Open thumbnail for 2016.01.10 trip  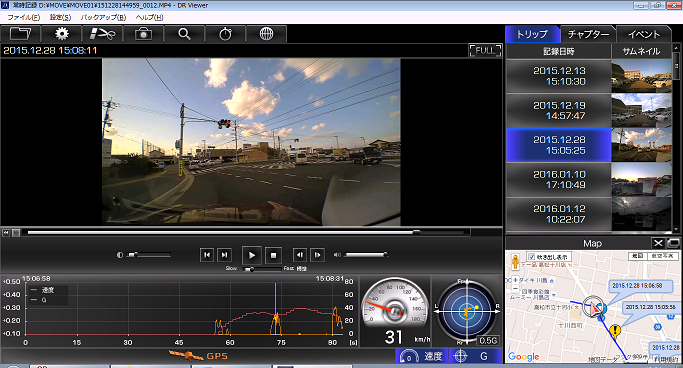pos(641,179)
